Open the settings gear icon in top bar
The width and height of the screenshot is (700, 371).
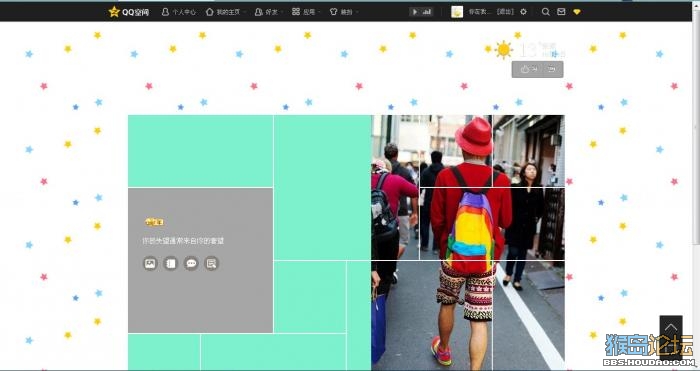pos(524,12)
